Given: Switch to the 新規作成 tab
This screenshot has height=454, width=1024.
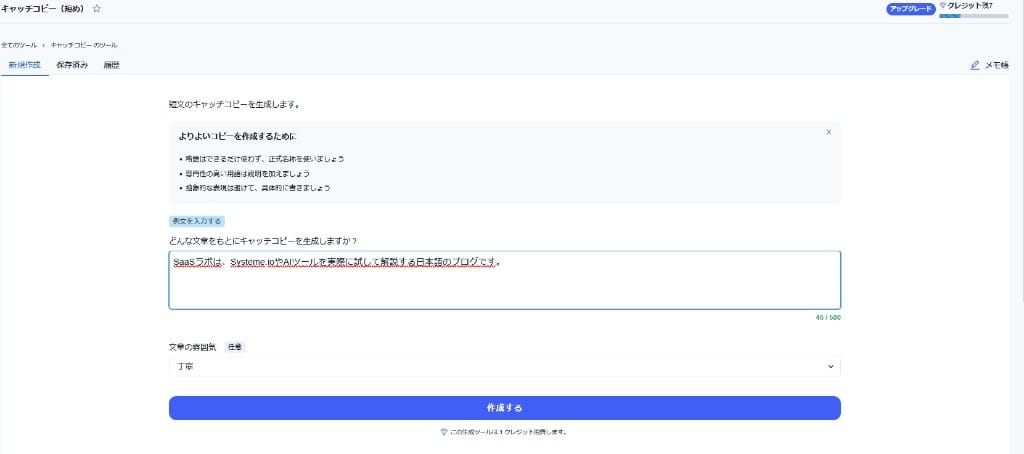Looking at the screenshot, I should [24, 65].
